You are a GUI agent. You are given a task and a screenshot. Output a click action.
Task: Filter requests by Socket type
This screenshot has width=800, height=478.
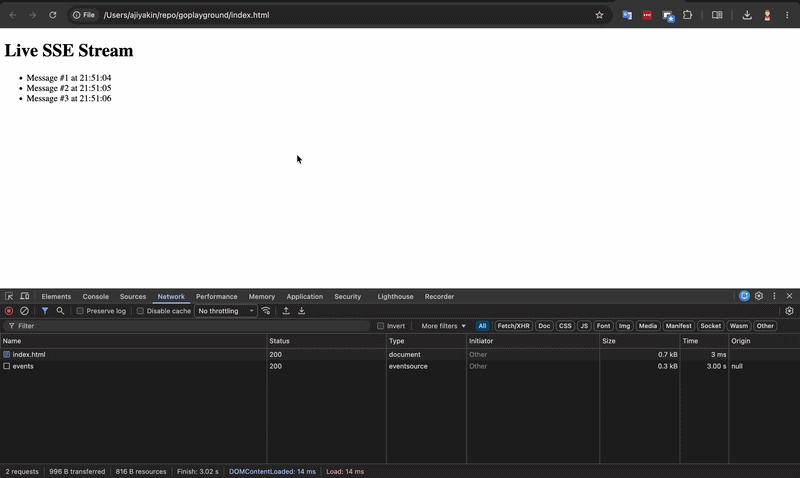coord(711,325)
